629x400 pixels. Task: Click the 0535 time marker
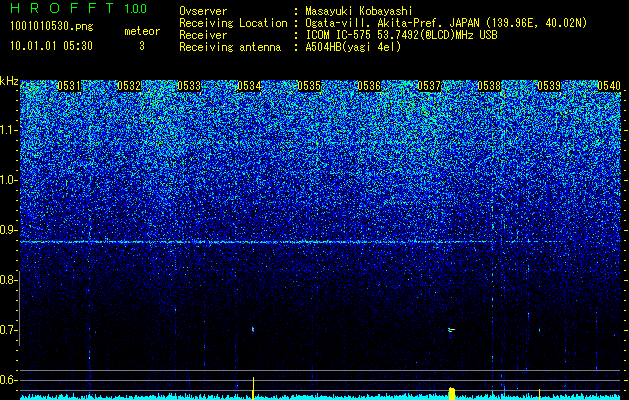tap(309, 86)
